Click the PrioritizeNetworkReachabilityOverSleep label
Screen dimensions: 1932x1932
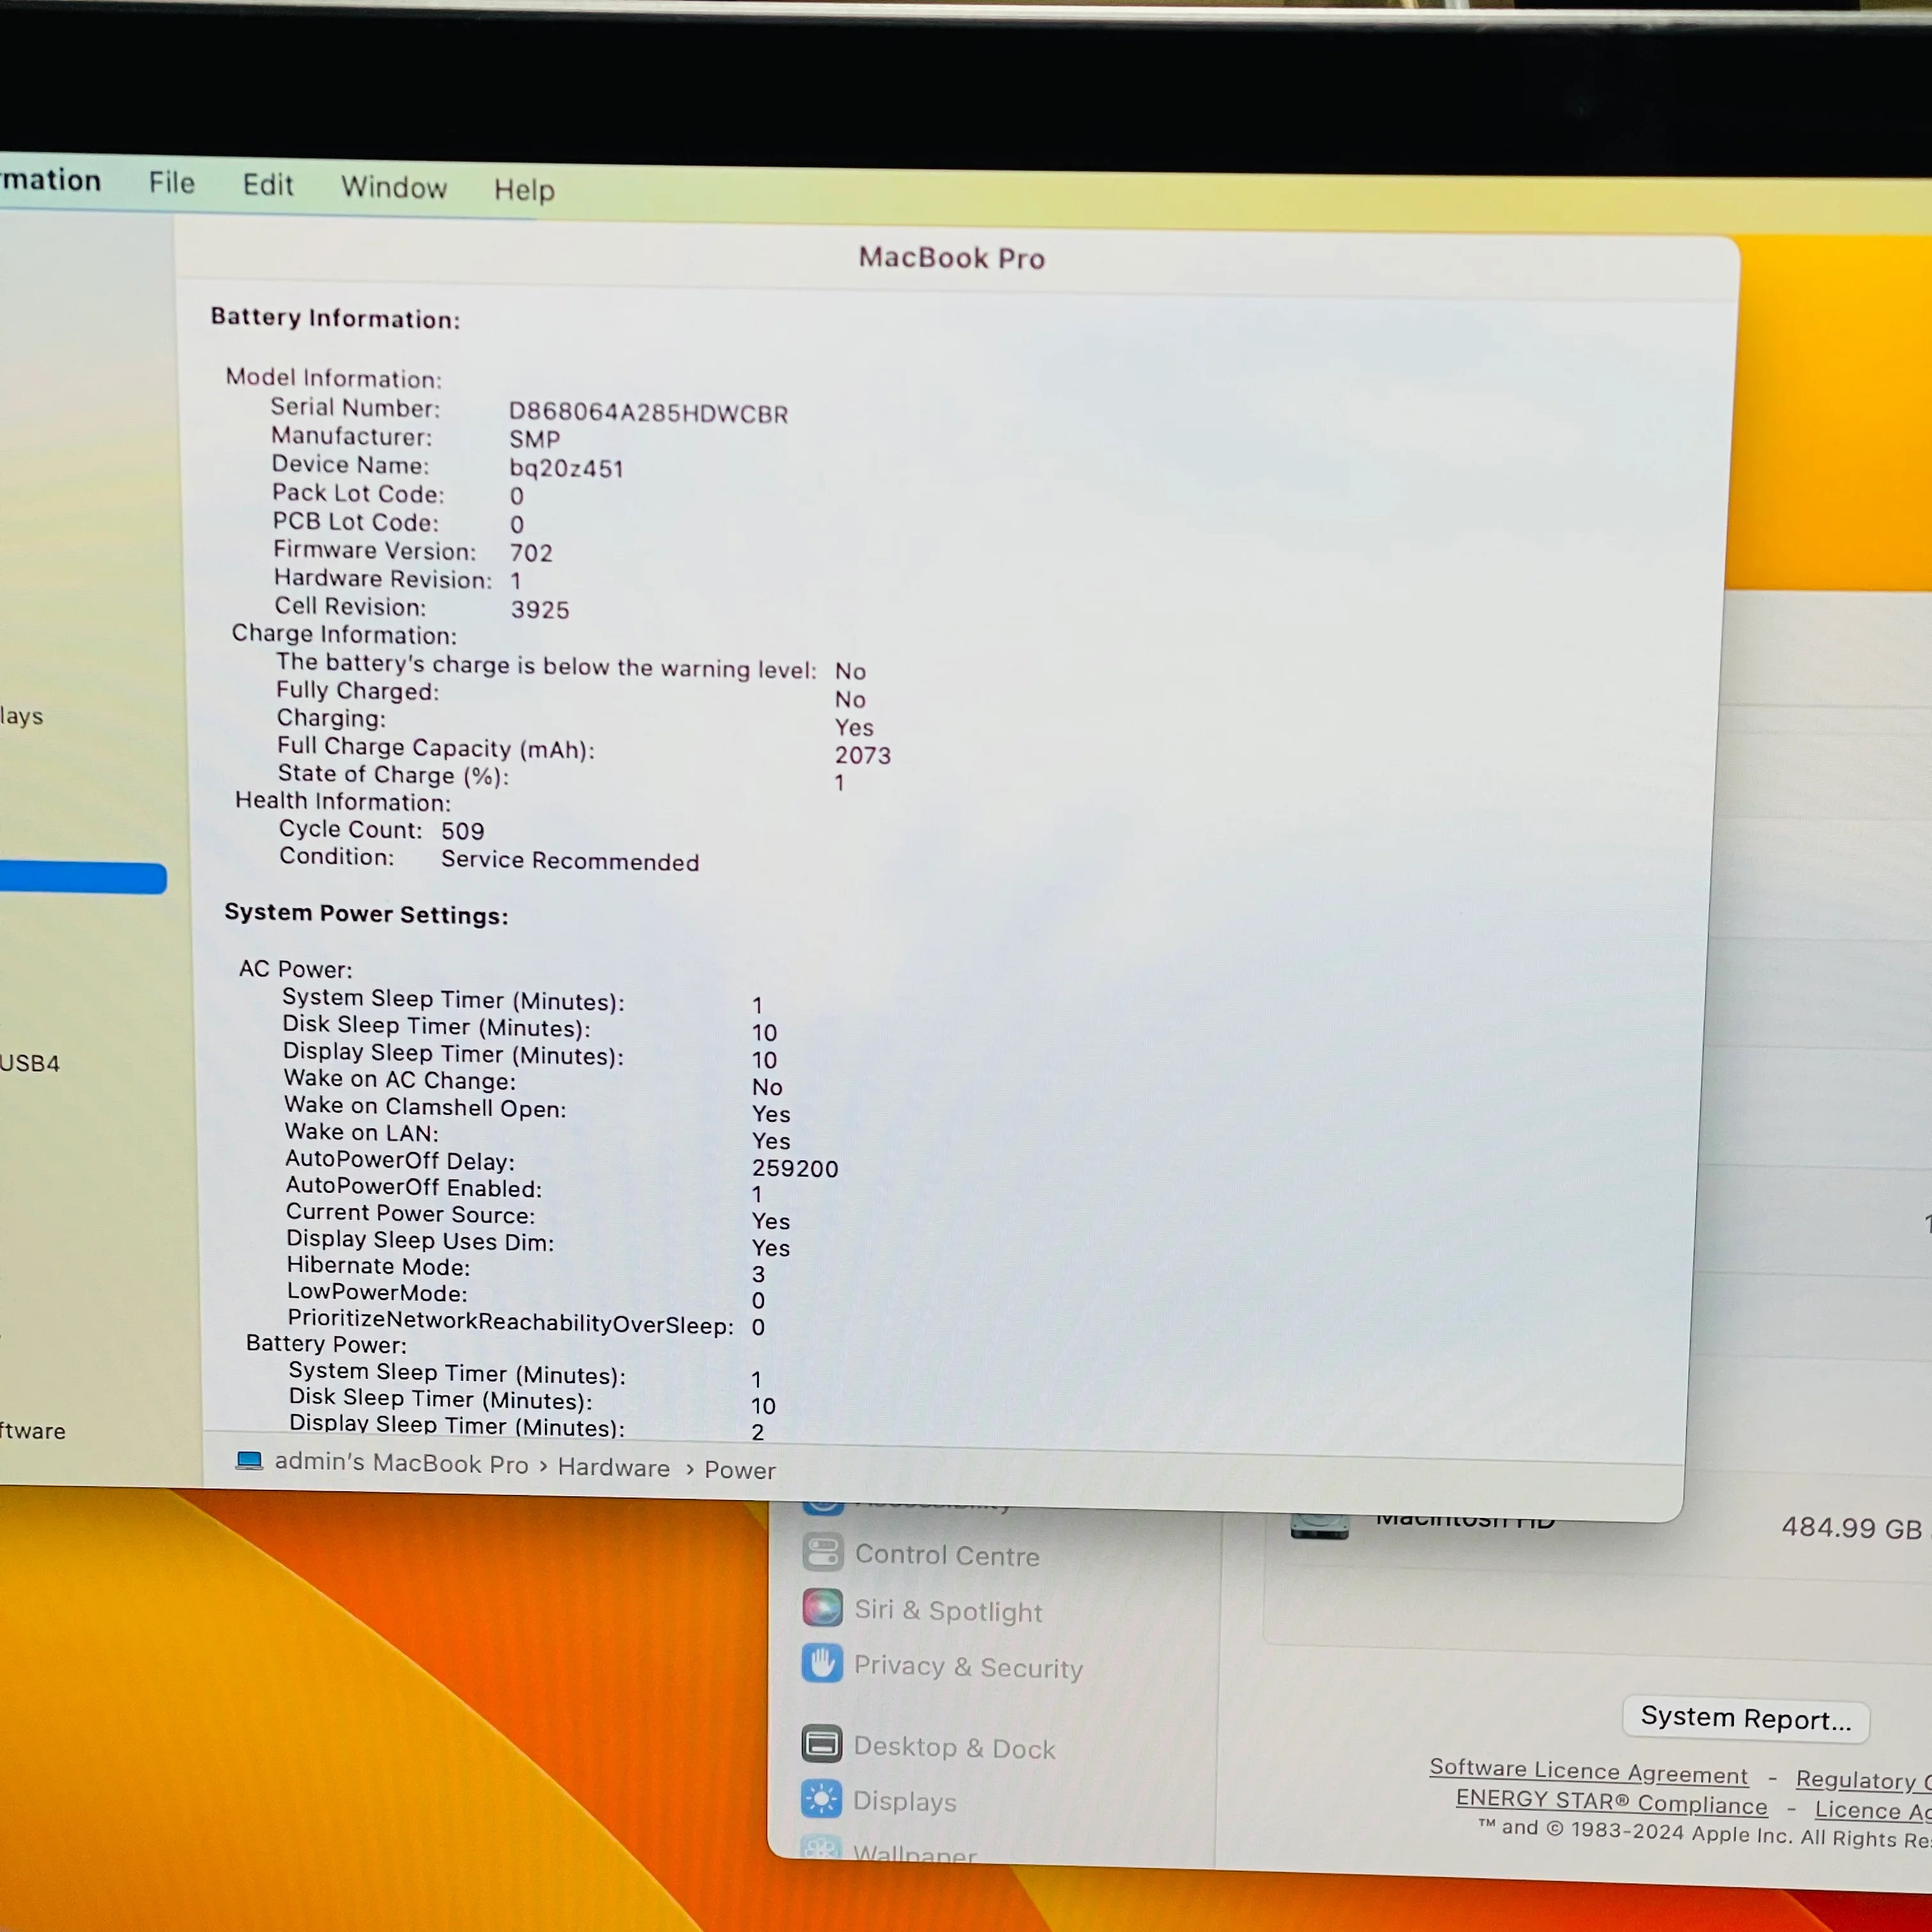click(x=510, y=1322)
